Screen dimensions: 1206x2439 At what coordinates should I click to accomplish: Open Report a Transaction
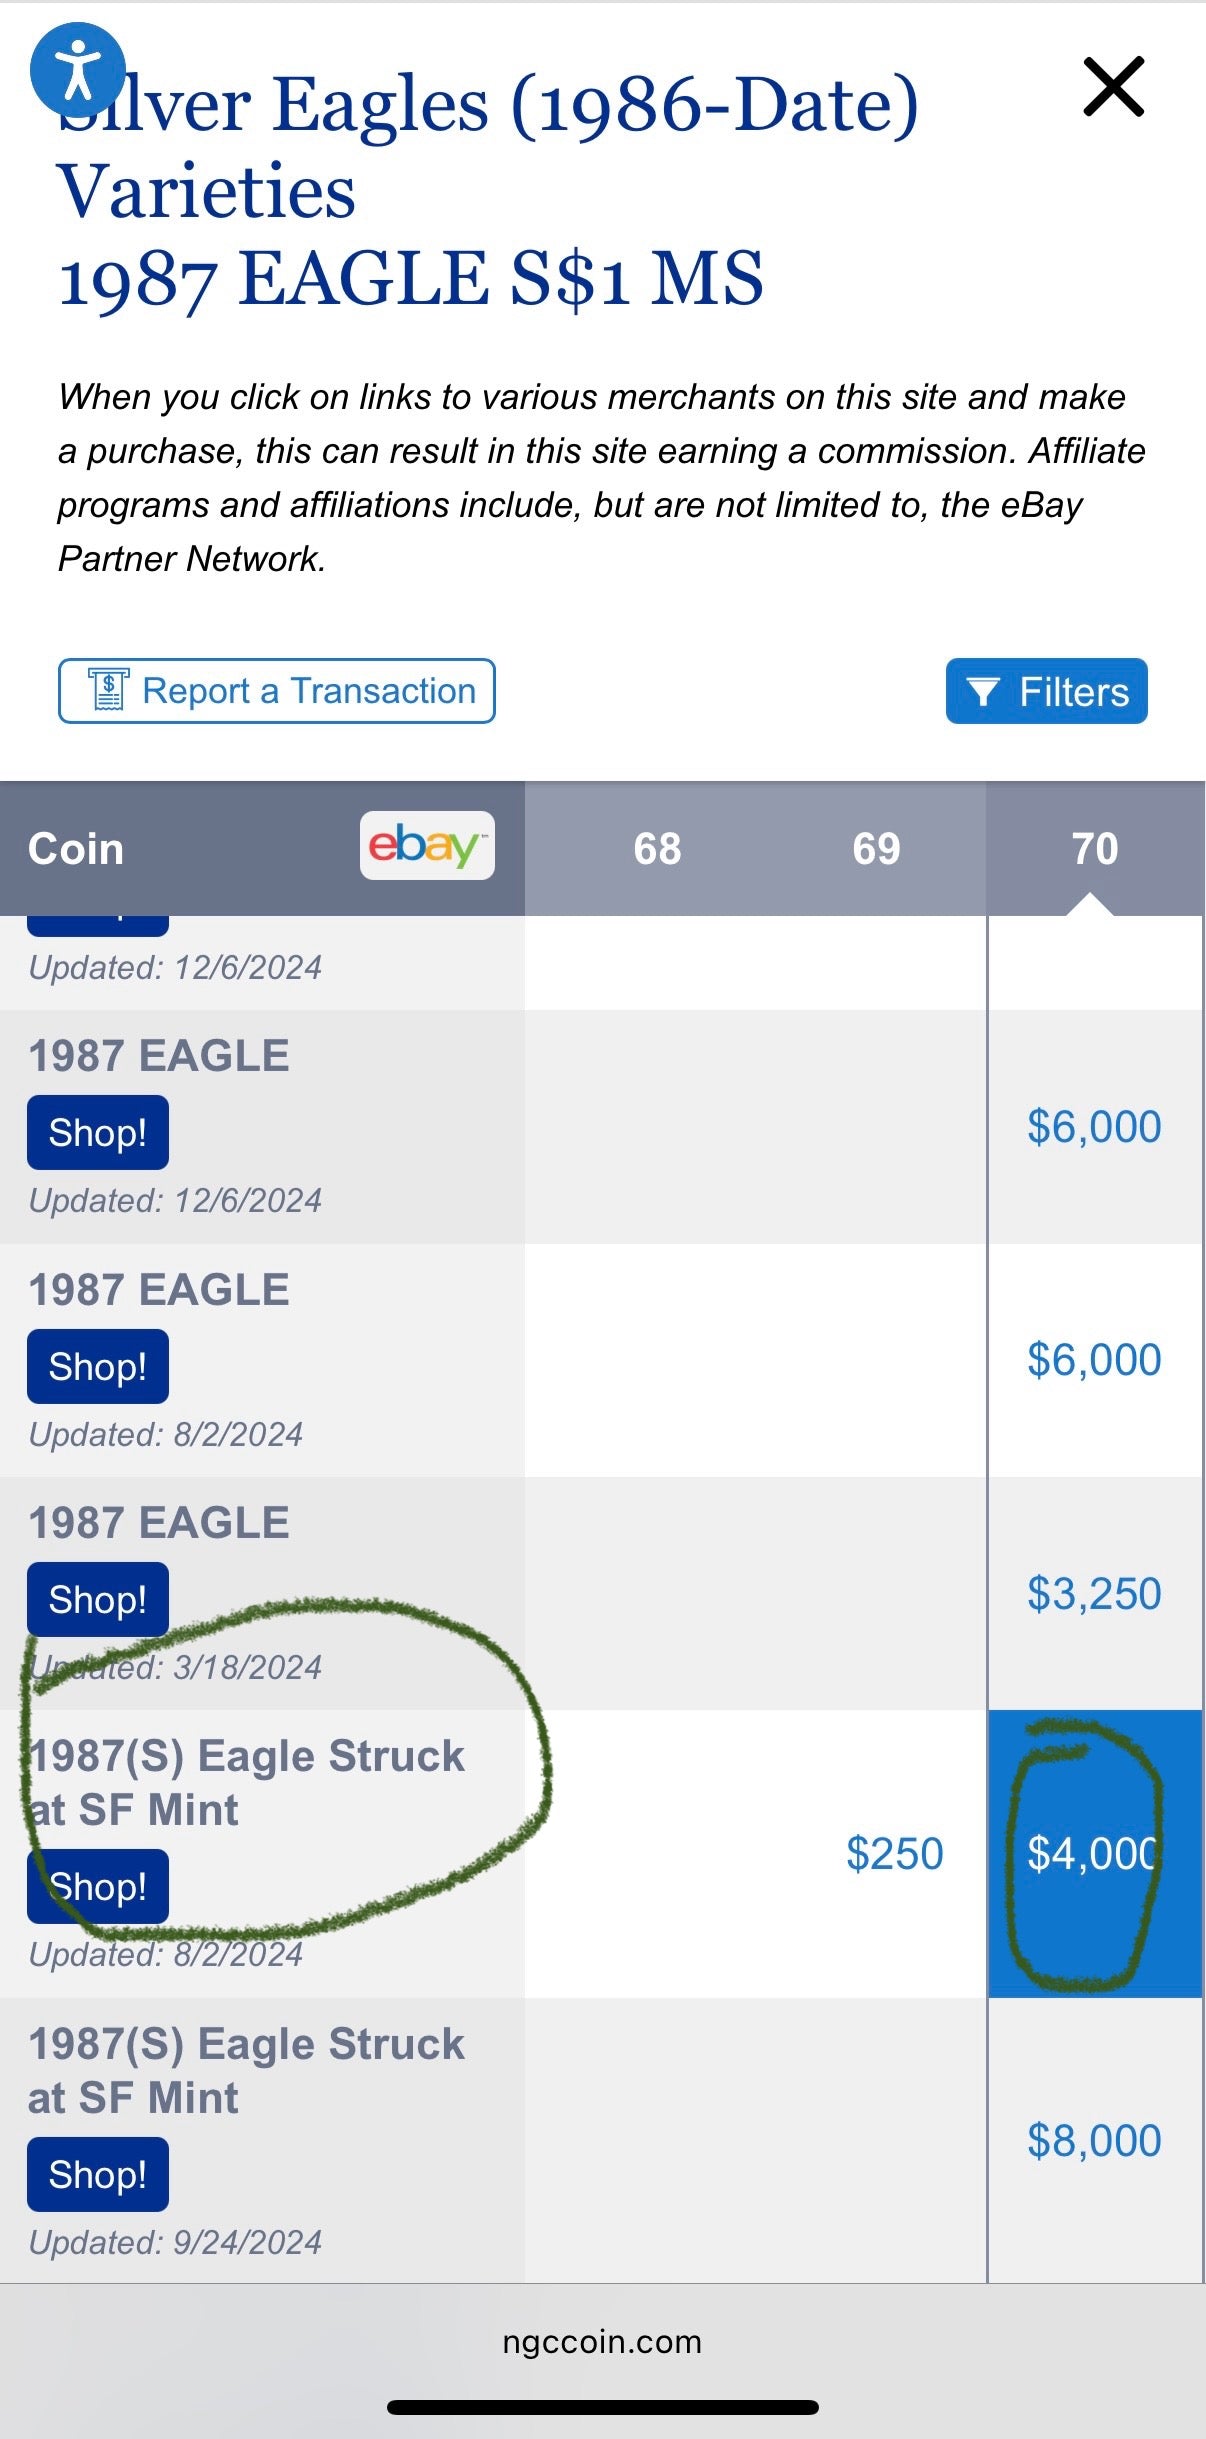(x=277, y=690)
